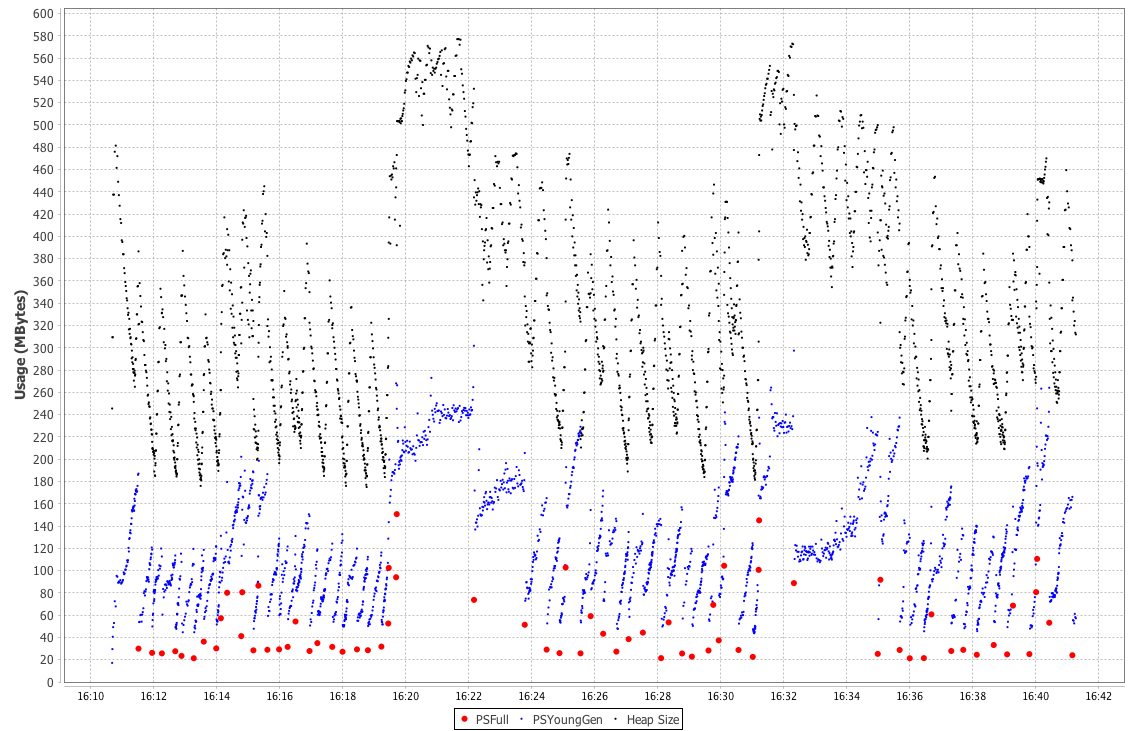Click the red PSFull legend marker

[x=465, y=719]
